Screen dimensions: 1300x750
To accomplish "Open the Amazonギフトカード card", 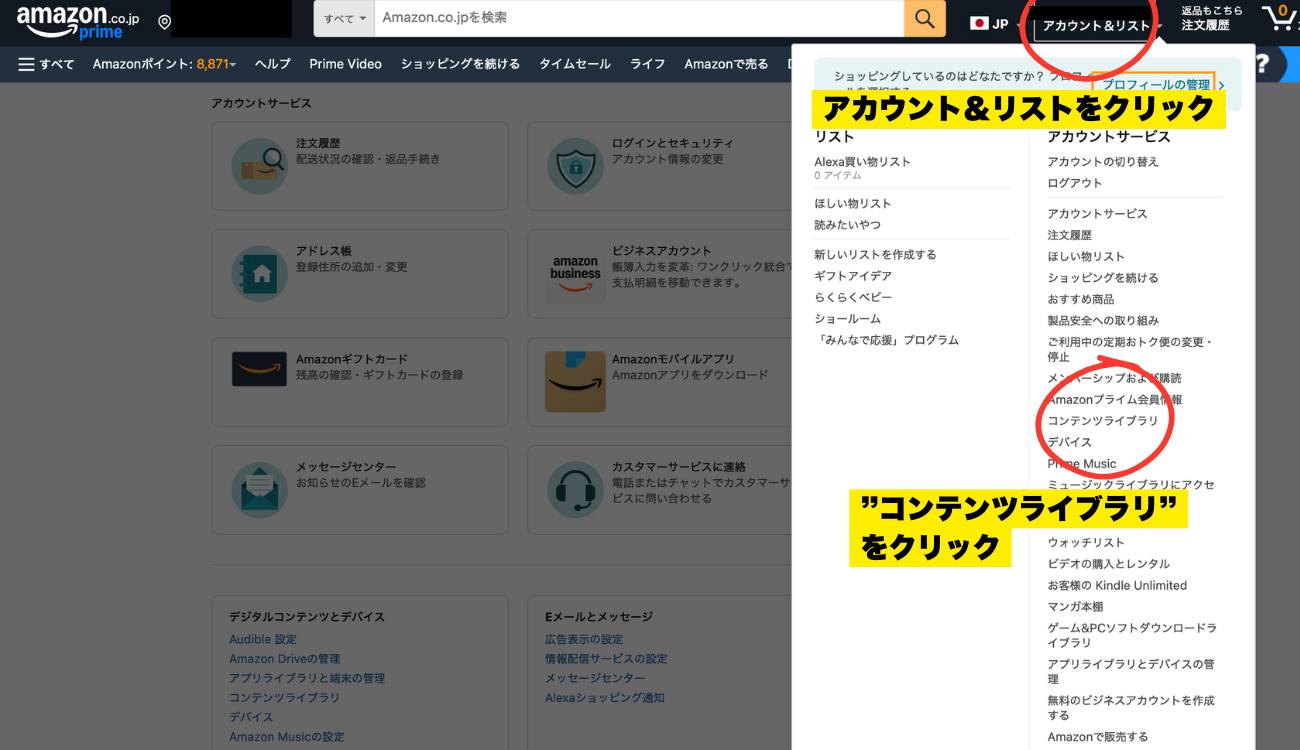I will (x=359, y=381).
